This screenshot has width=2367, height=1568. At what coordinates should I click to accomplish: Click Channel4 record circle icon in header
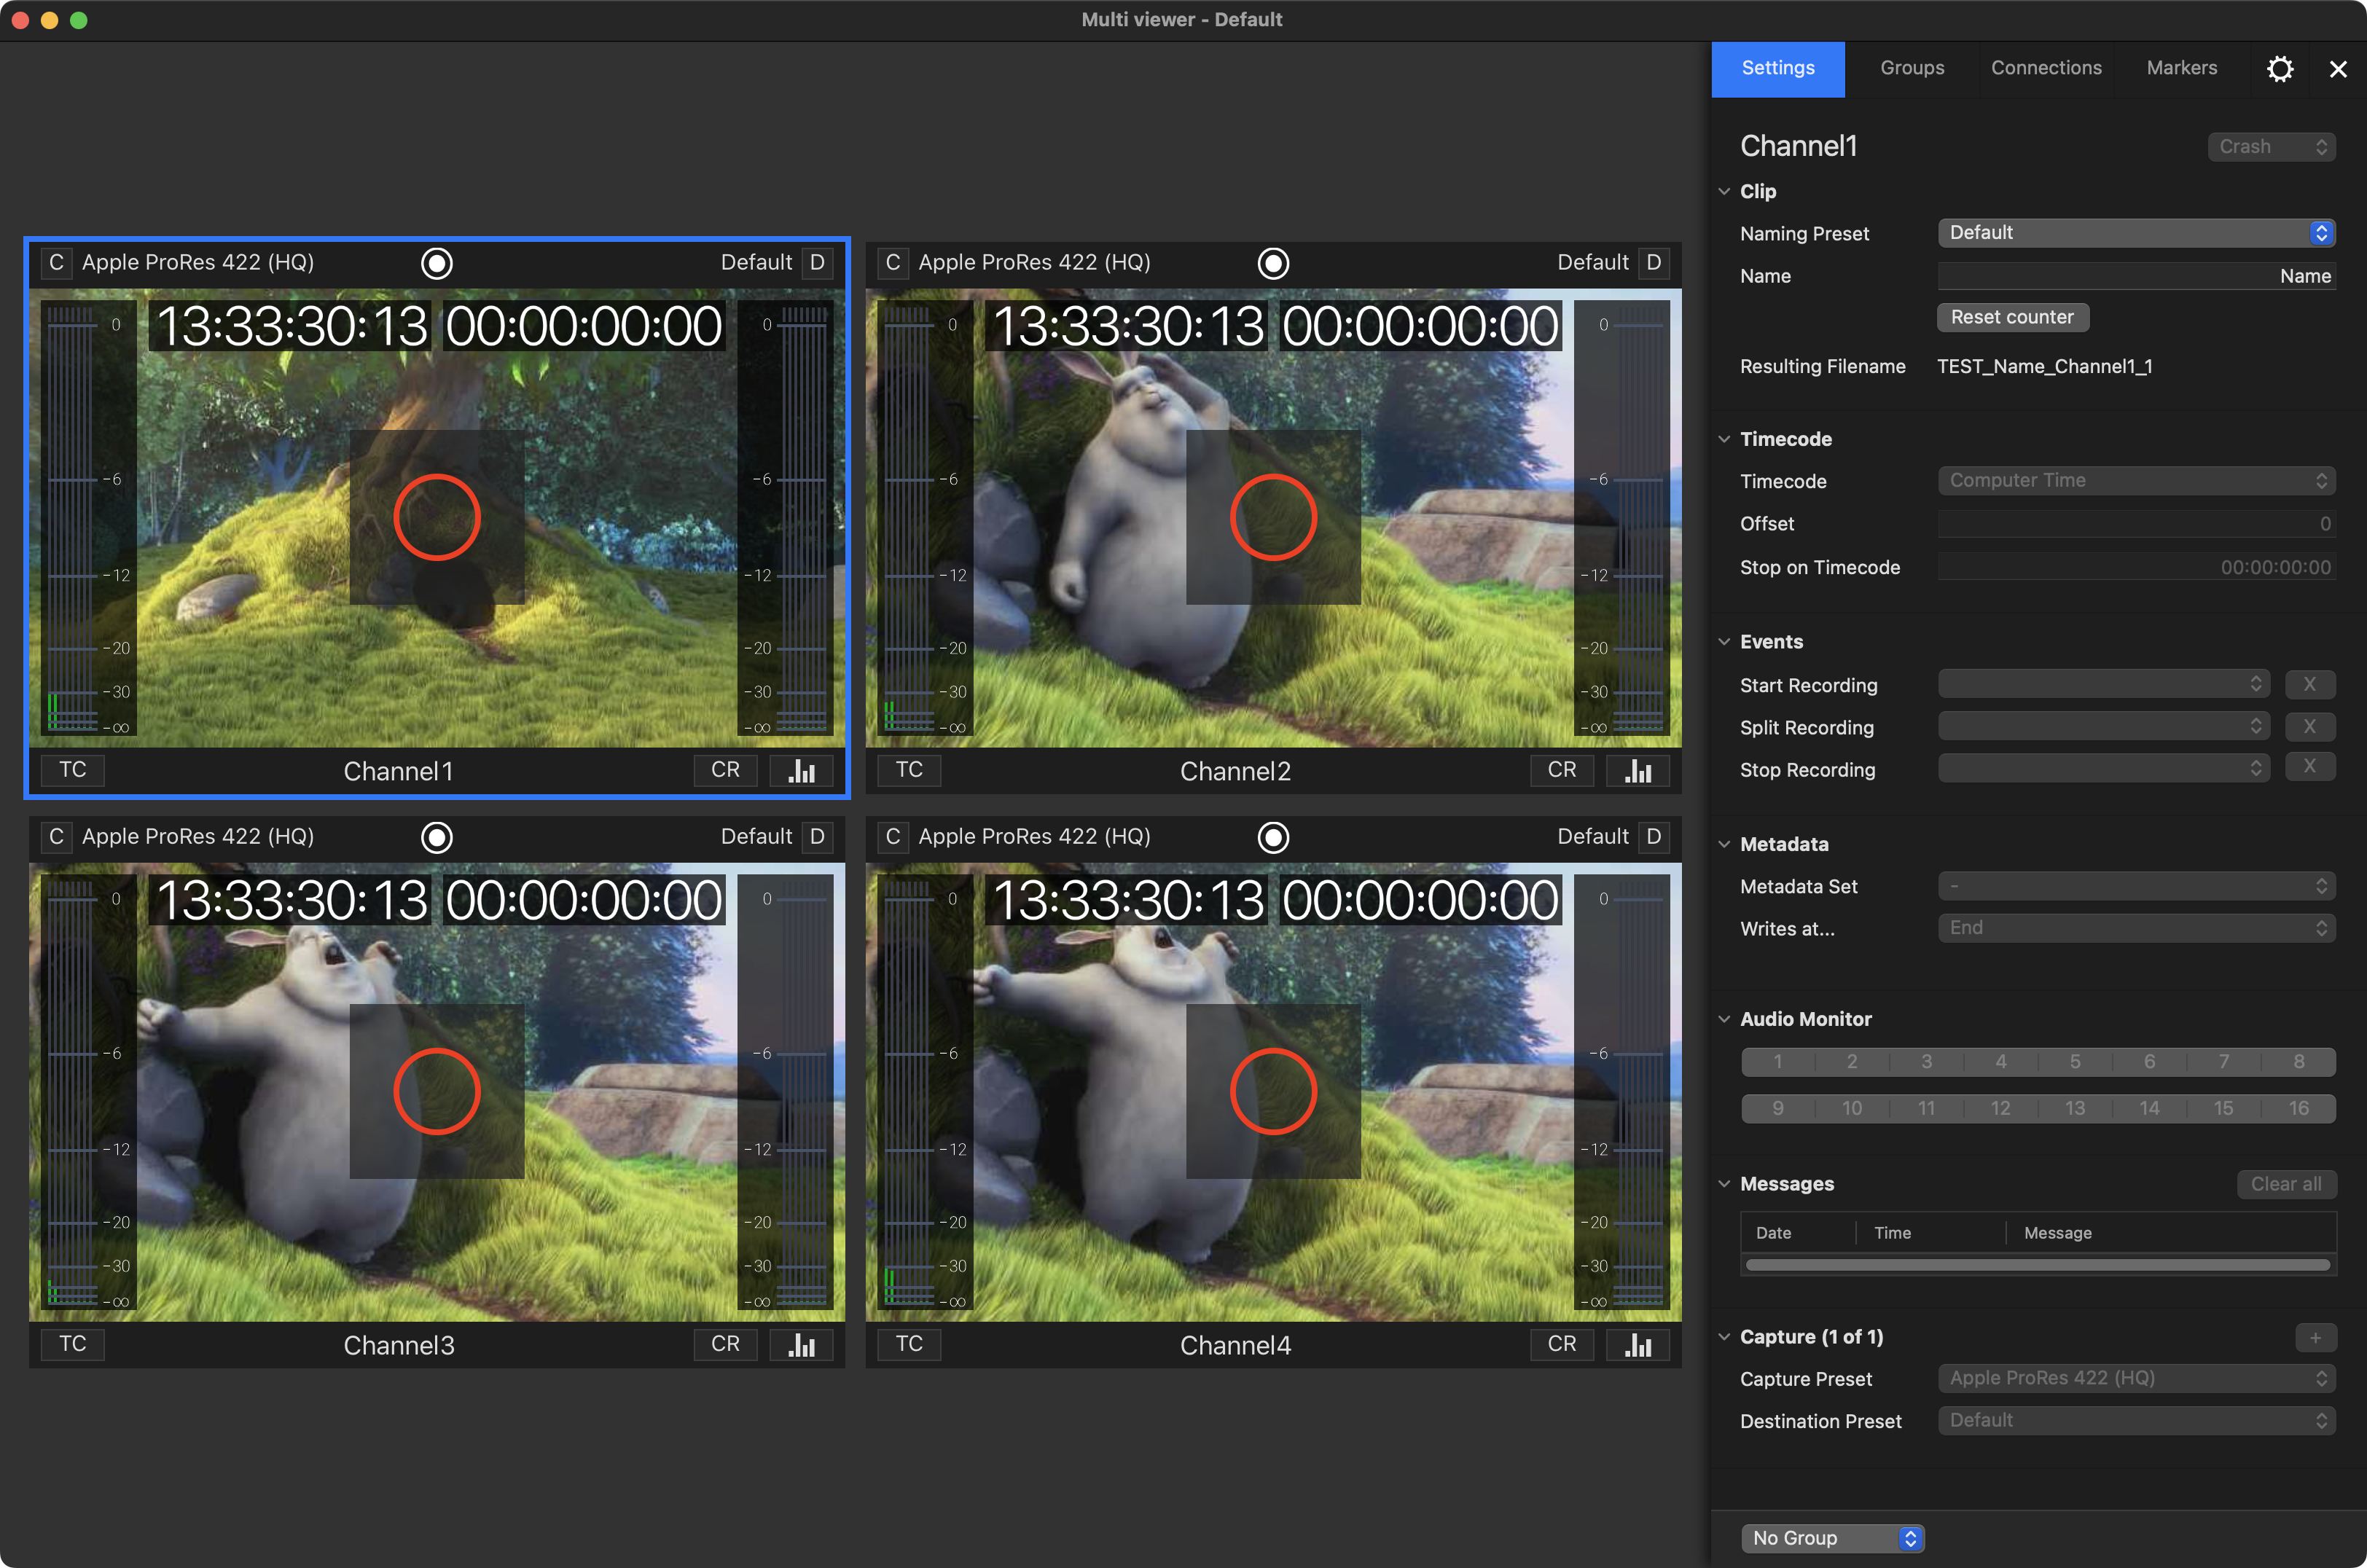click(1273, 837)
